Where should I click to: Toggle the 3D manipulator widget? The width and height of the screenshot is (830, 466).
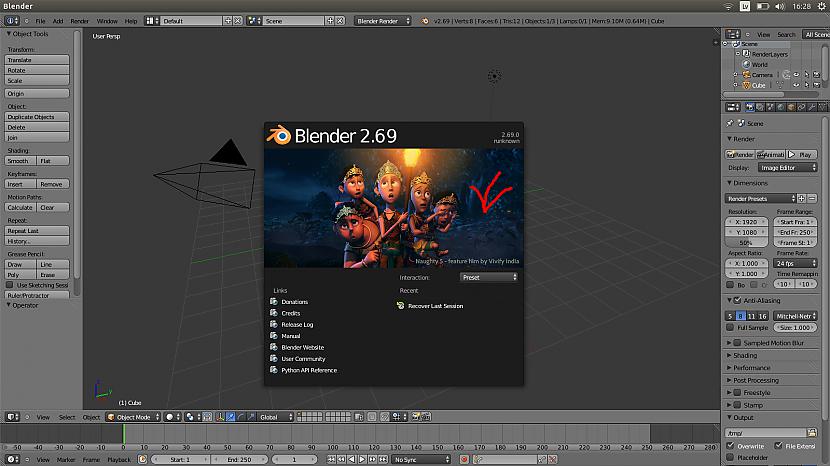tap(220, 417)
